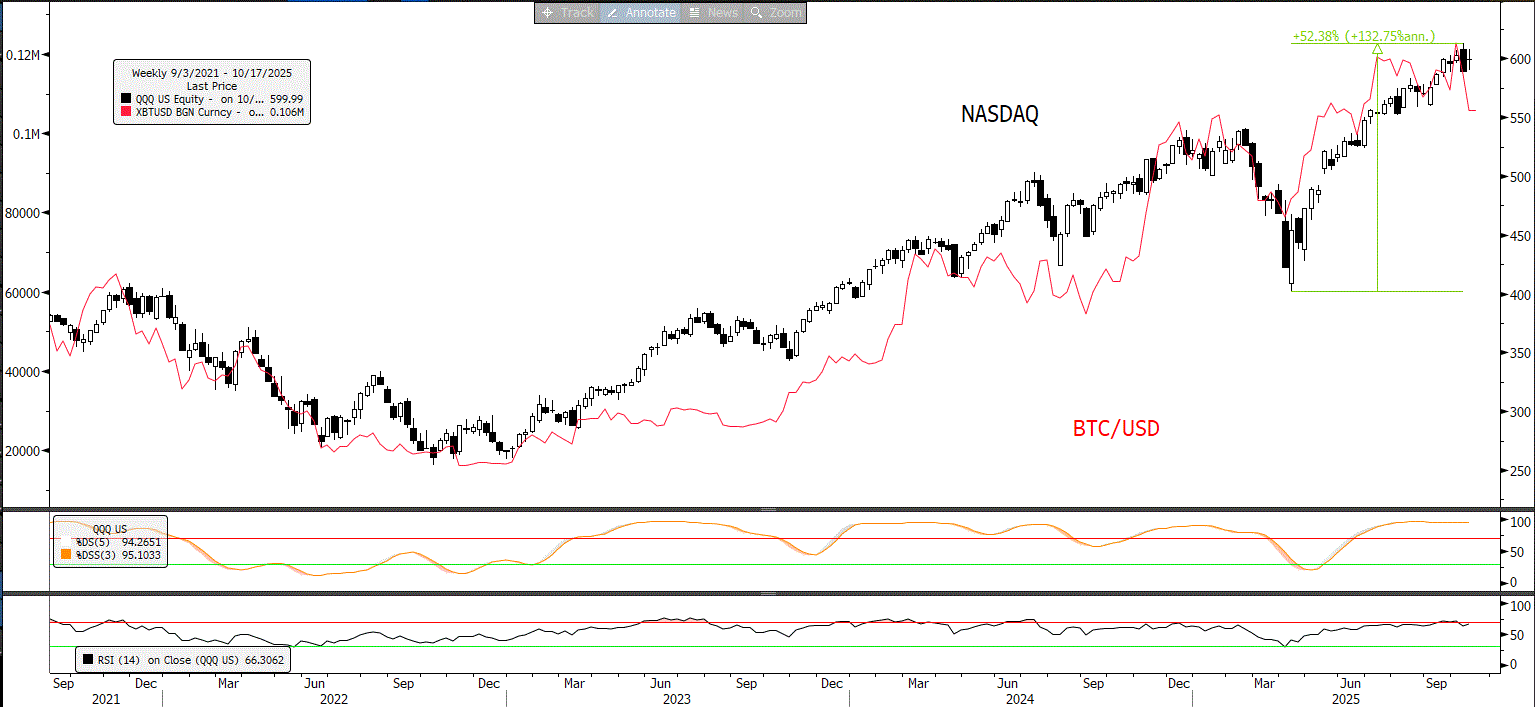Select the Annotate pencil icon
This screenshot has width=1535, height=707.
[611, 13]
